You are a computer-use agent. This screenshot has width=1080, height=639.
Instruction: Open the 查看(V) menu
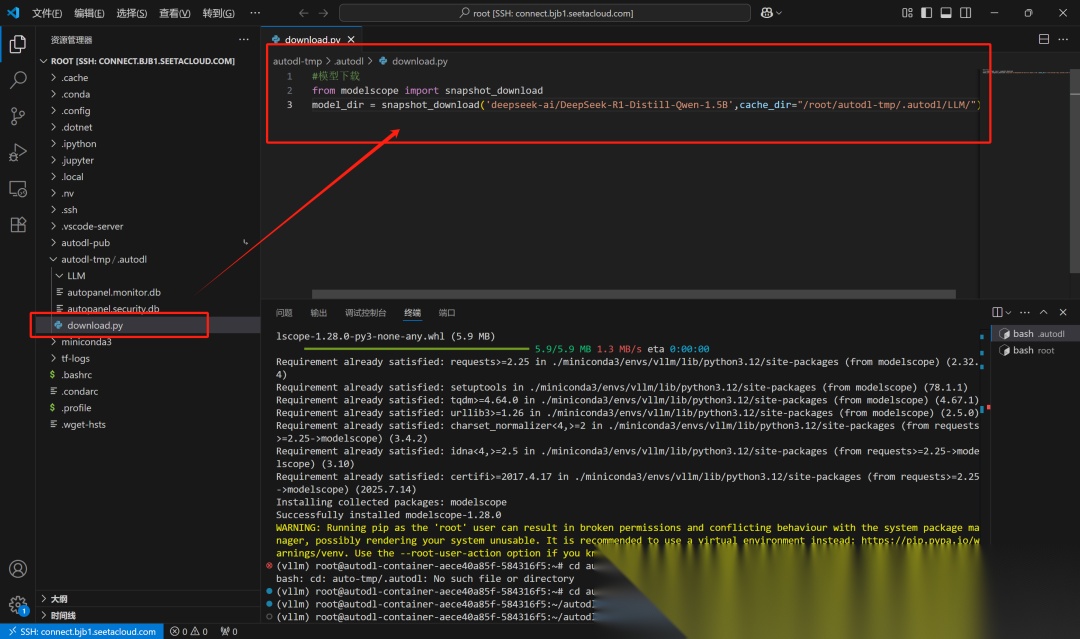[174, 13]
